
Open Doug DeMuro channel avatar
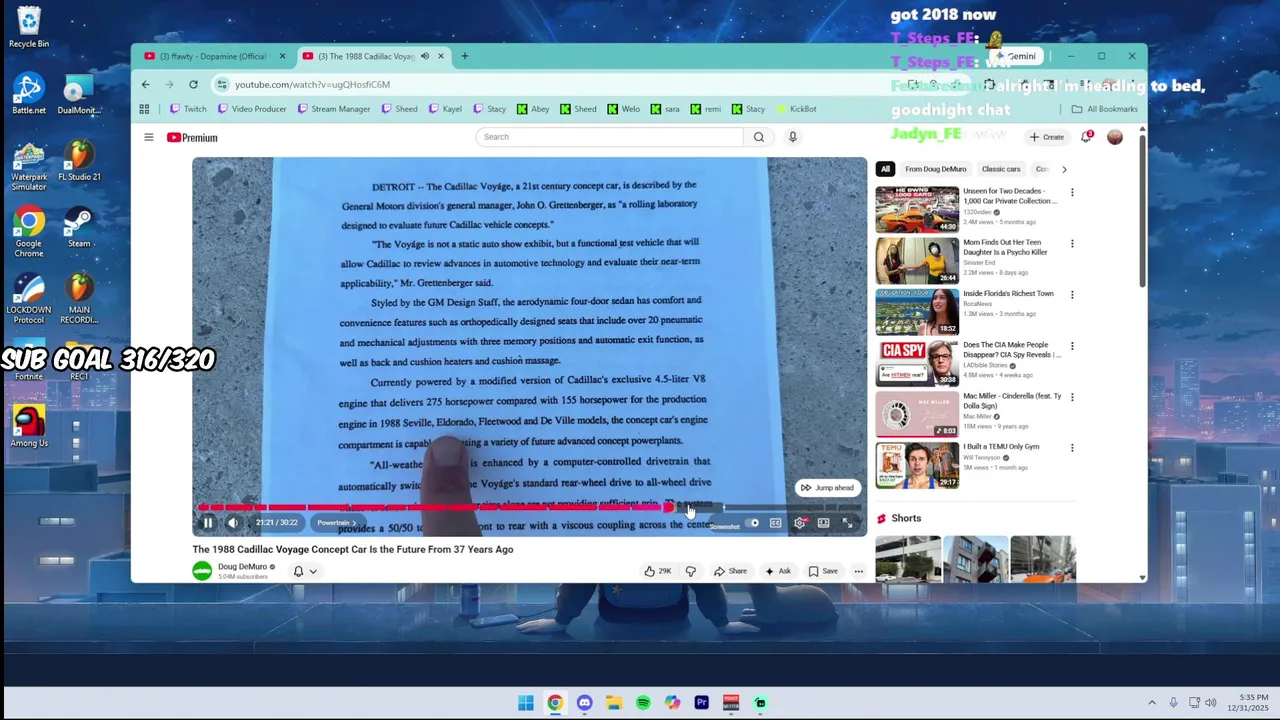click(202, 570)
